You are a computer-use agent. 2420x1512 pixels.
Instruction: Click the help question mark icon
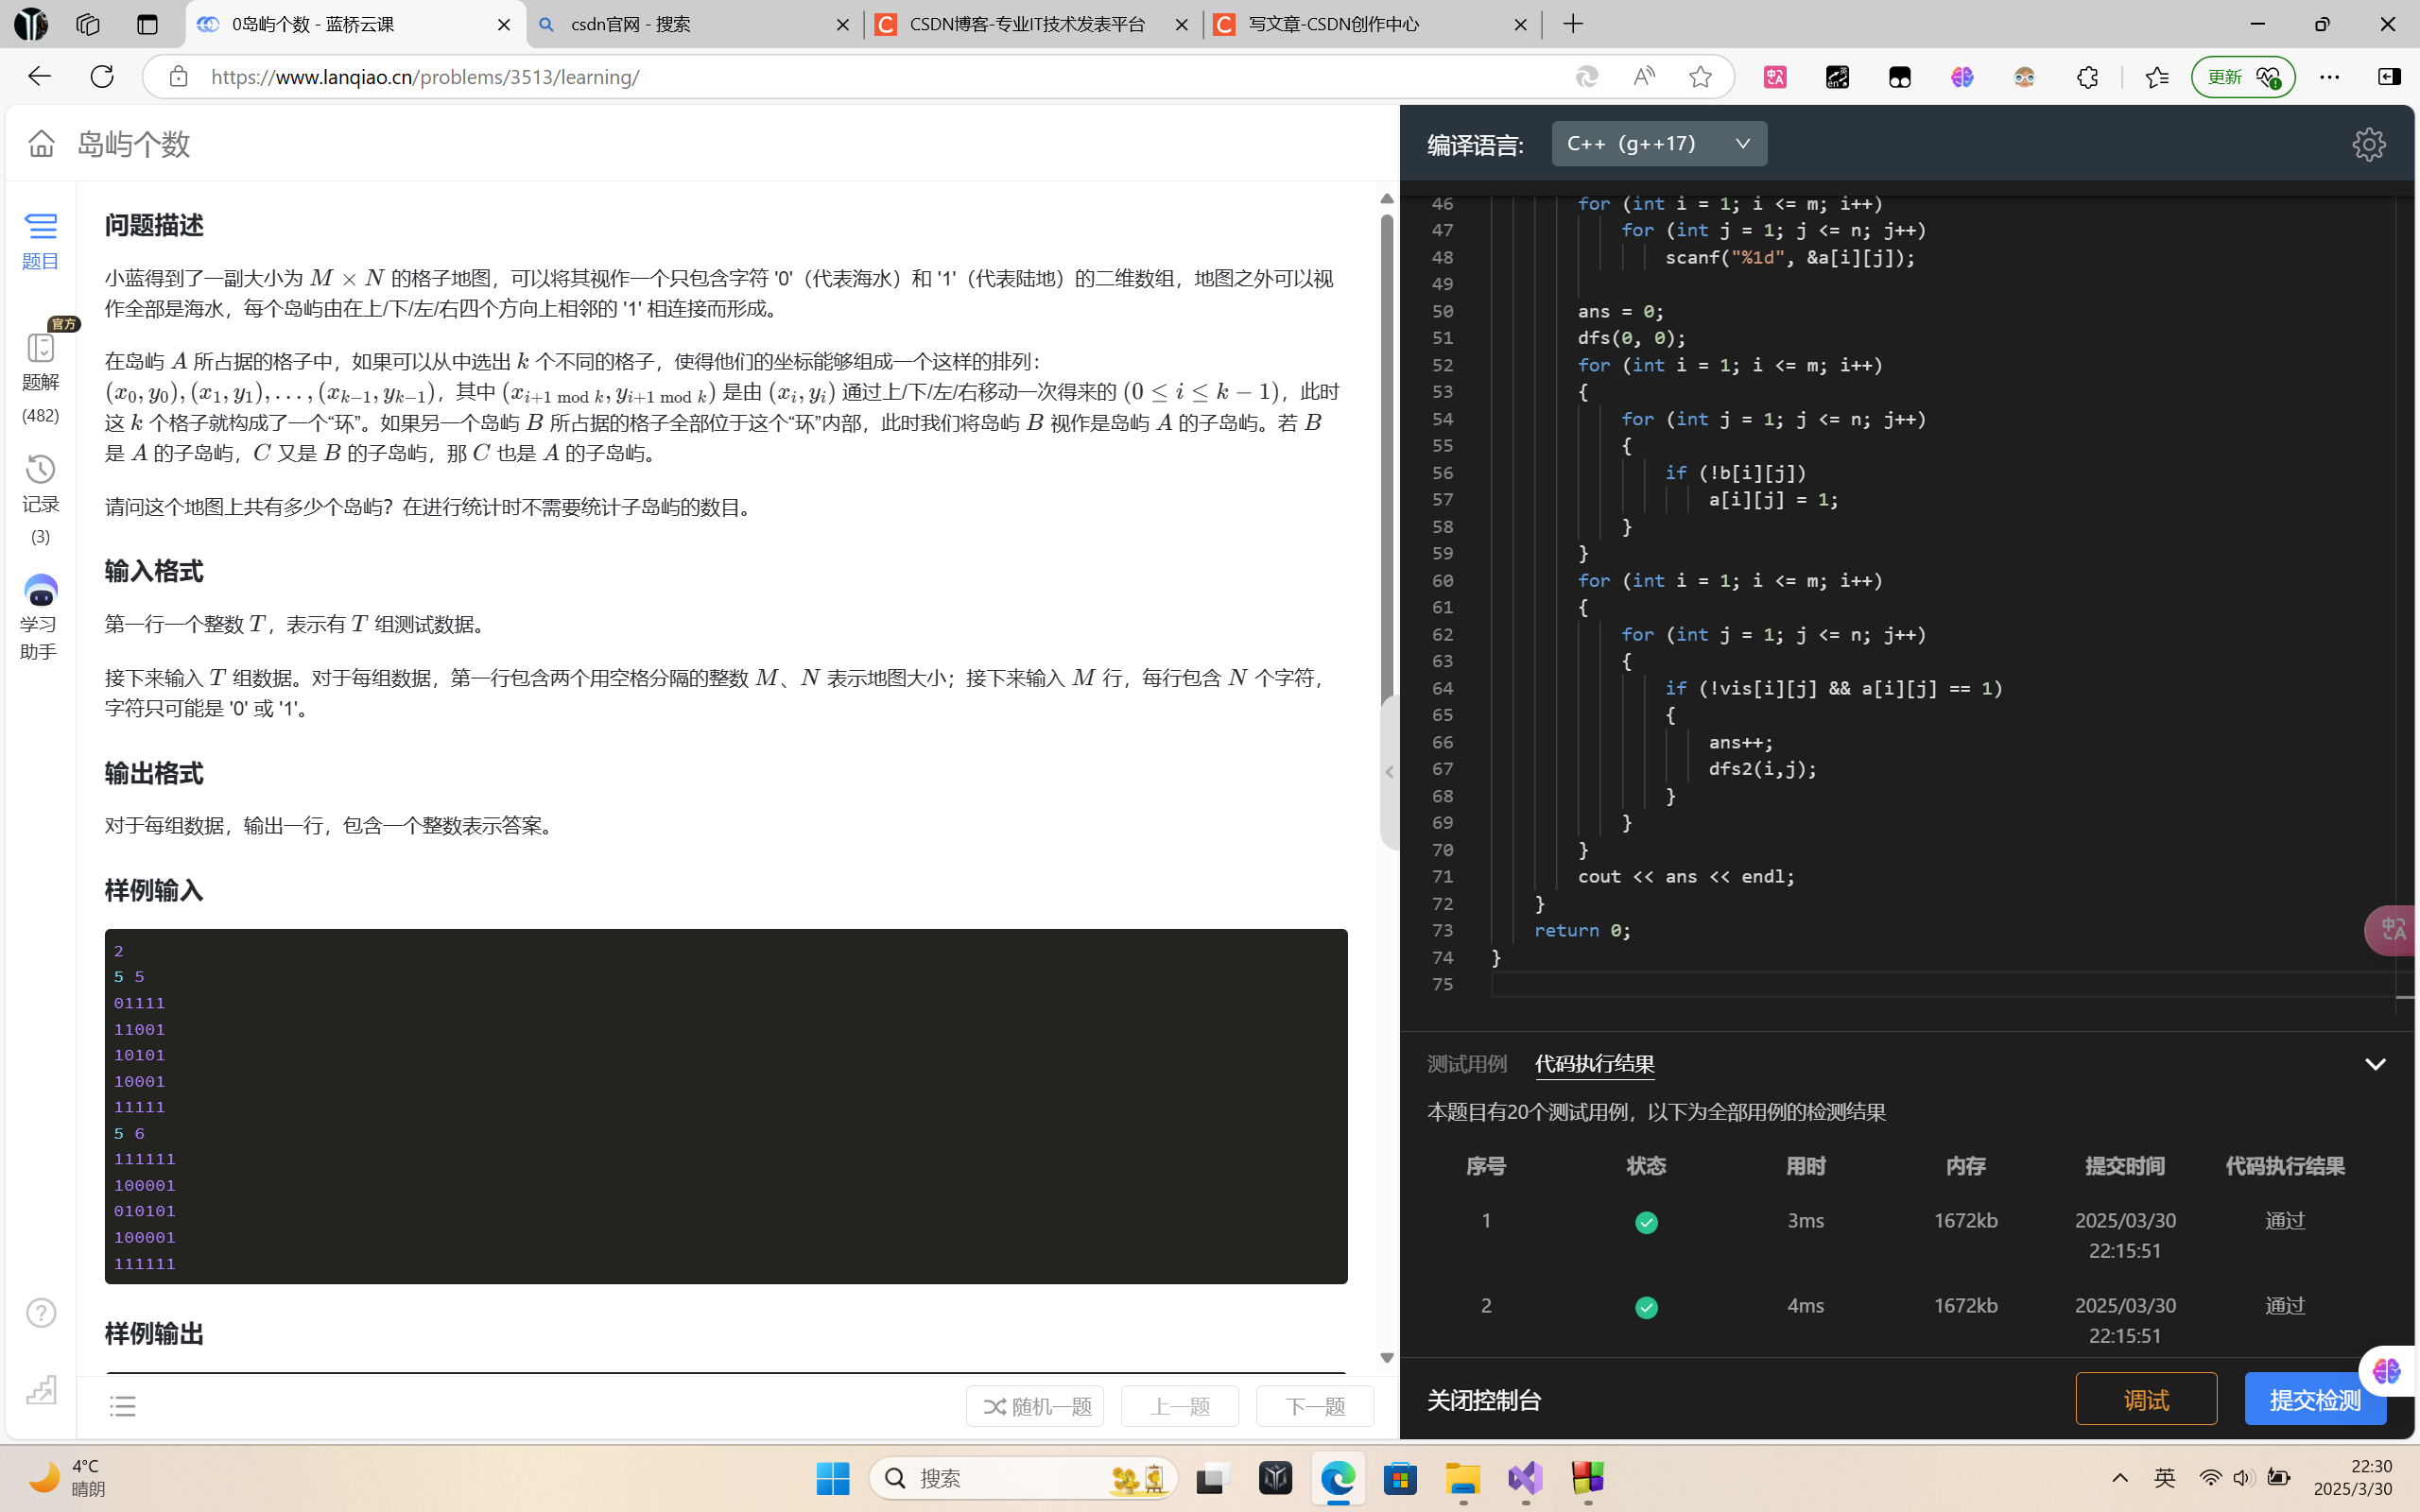[x=41, y=1312]
